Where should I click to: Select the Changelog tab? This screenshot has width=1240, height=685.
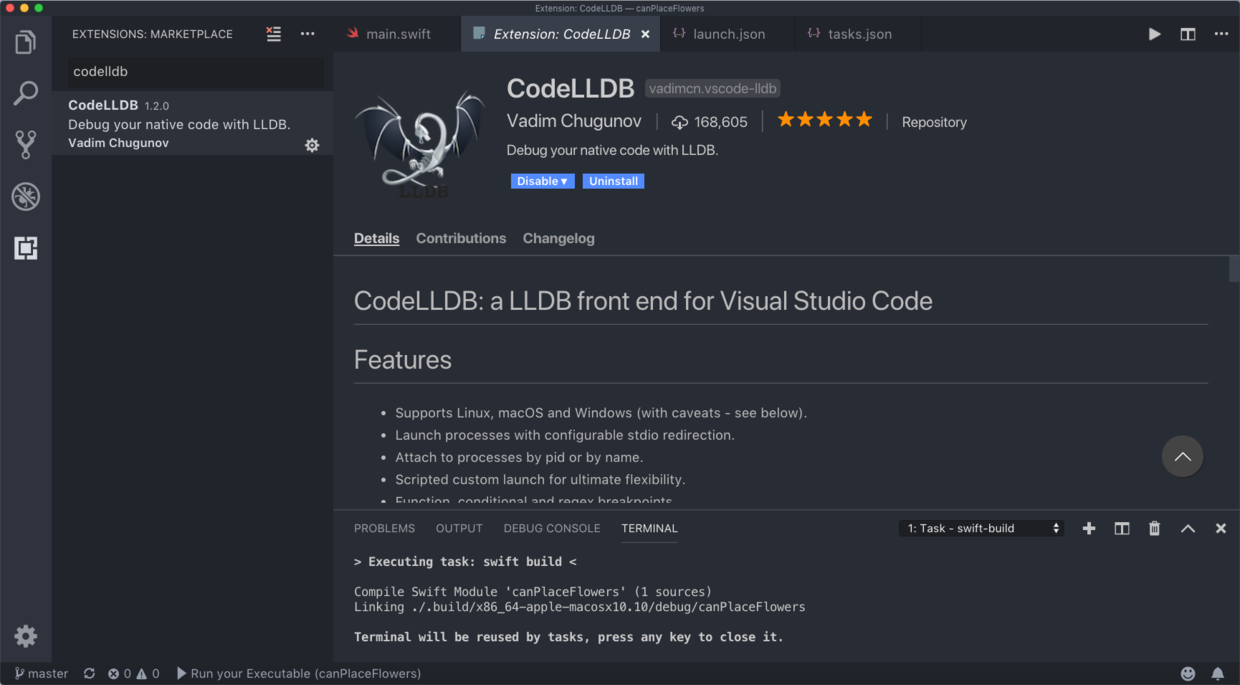pyautogui.click(x=559, y=238)
